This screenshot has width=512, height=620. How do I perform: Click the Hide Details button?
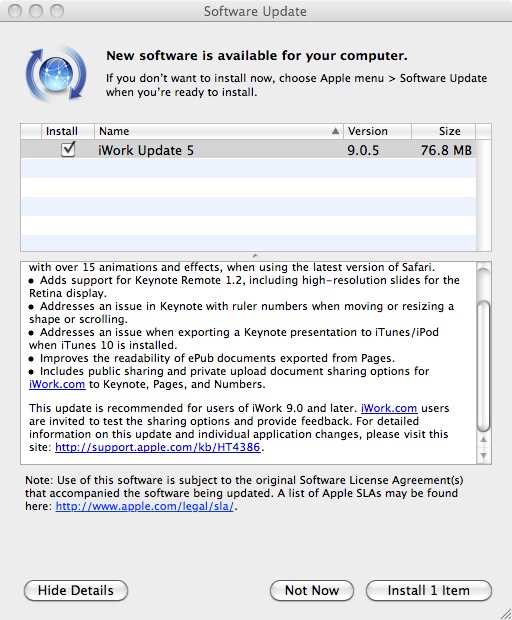click(76, 590)
